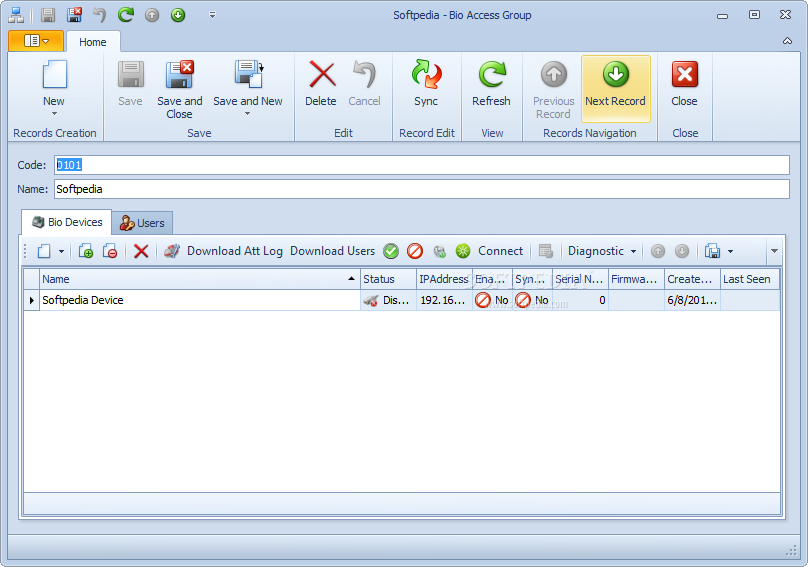The image size is (808, 567).
Task: Click the Connect button
Action: 500,251
